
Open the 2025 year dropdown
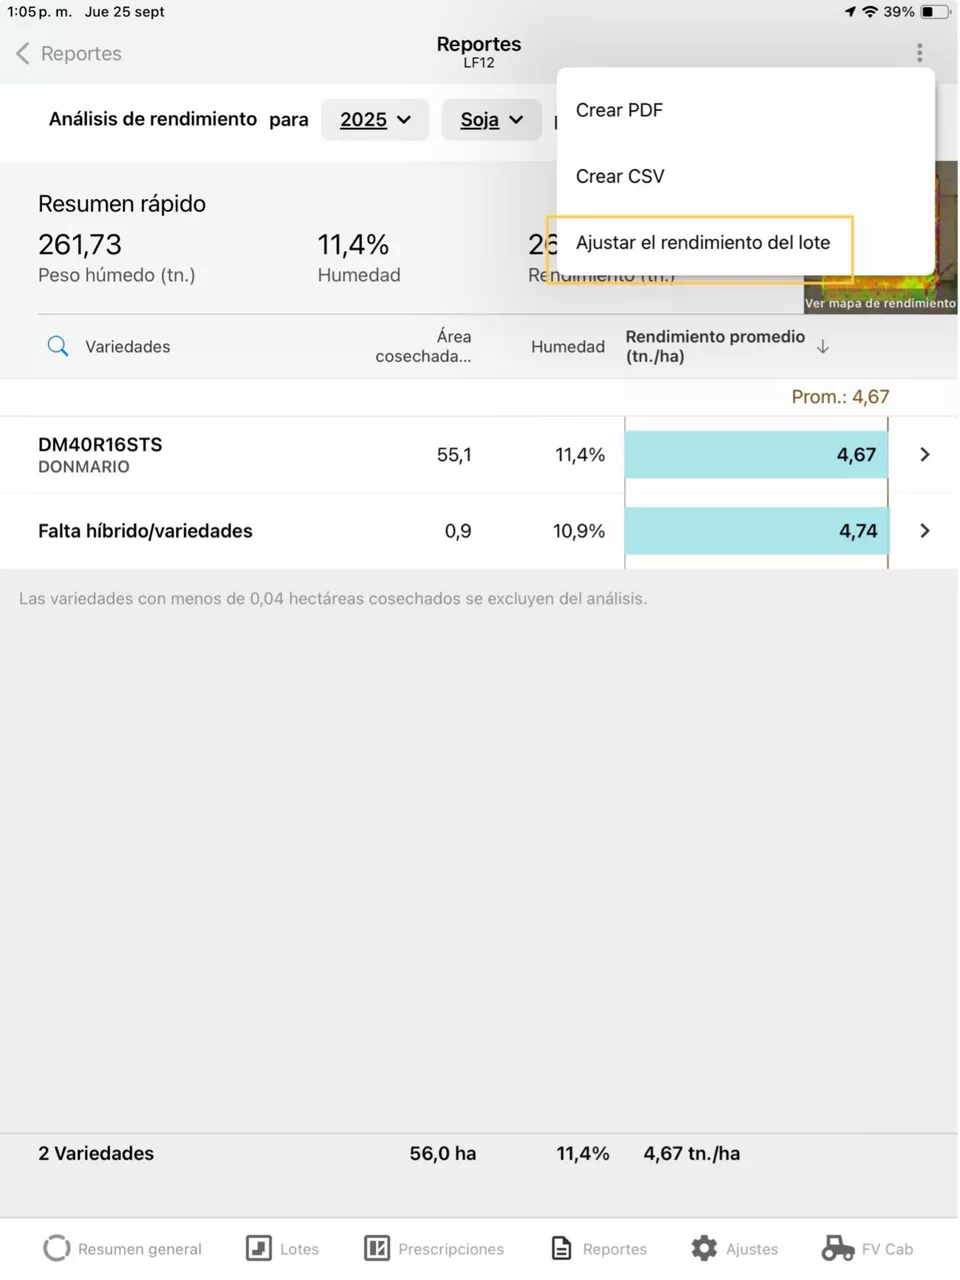coord(375,120)
